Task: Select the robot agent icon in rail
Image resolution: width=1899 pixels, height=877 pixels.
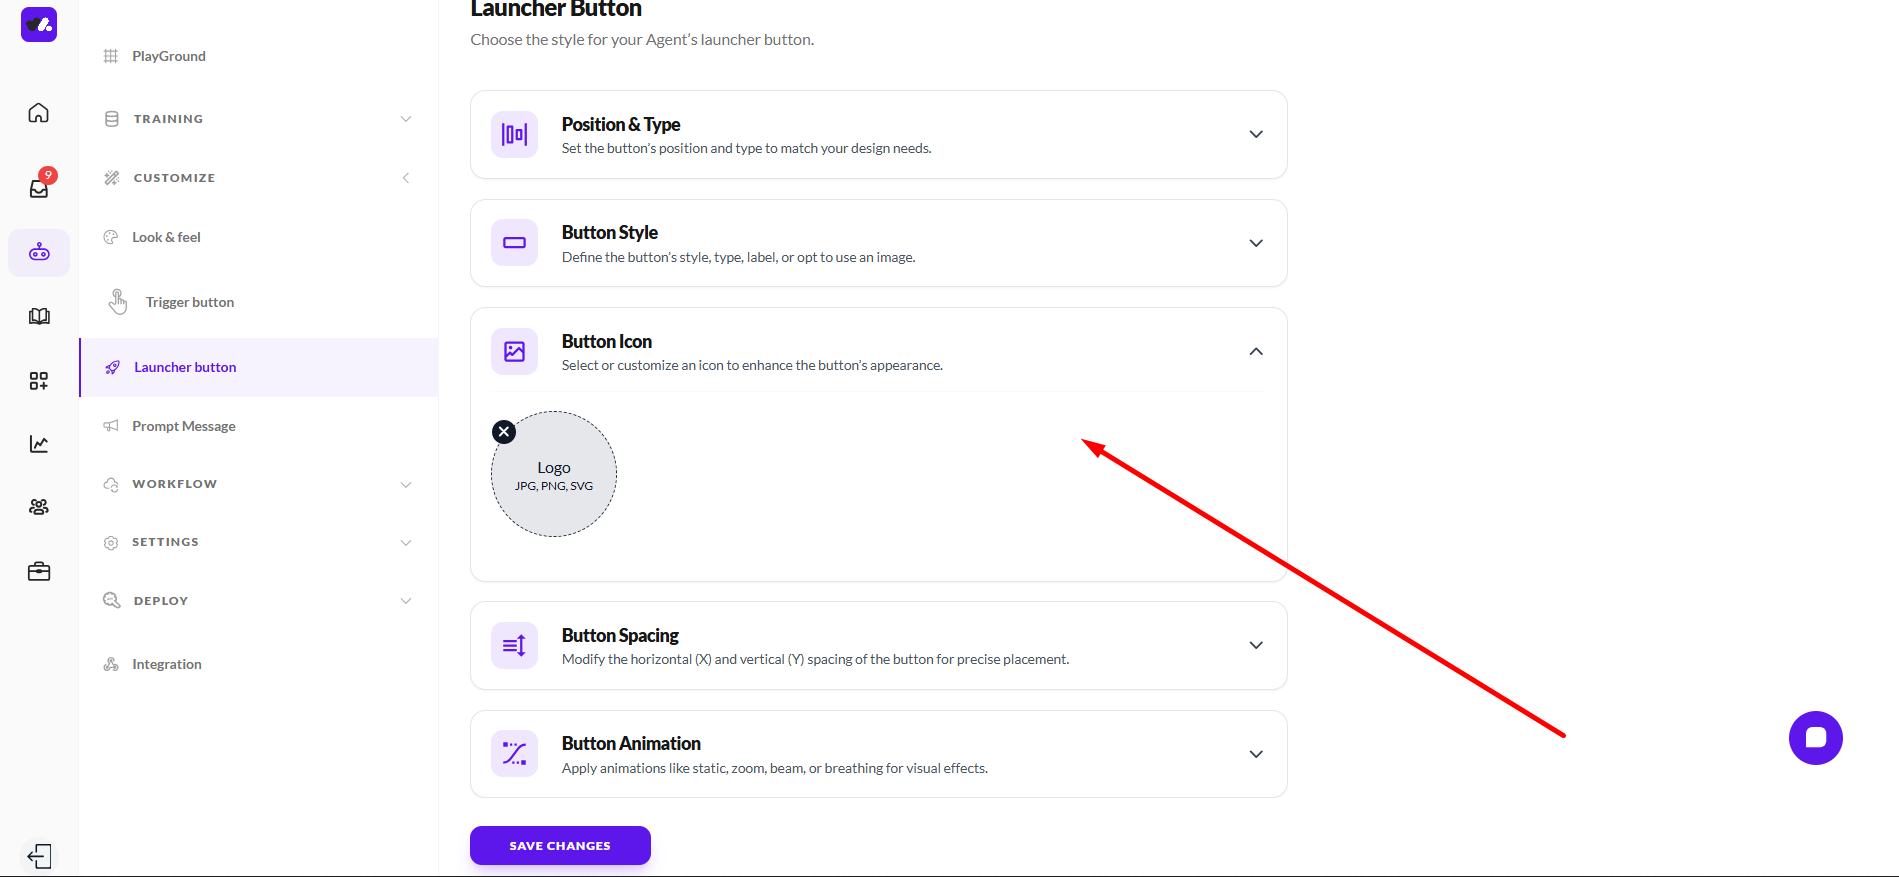Action: click(x=39, y=252)
